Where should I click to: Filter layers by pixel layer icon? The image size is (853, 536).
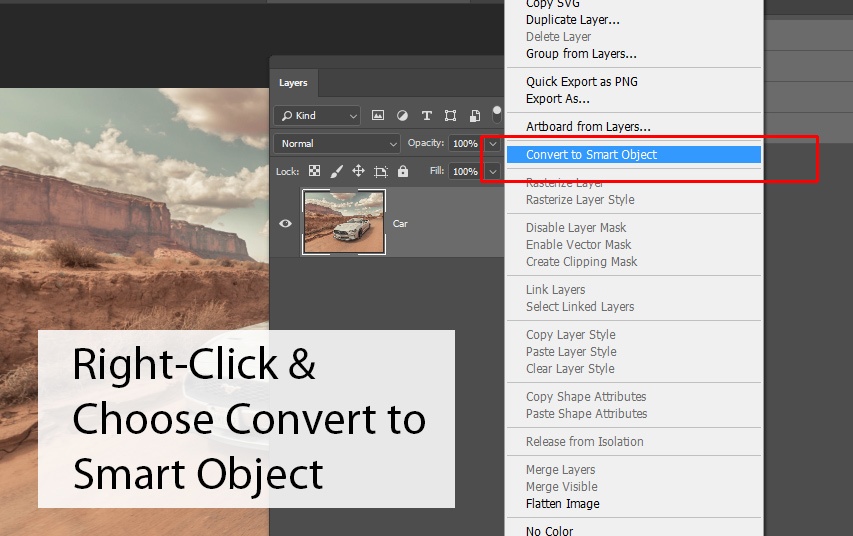378,116
